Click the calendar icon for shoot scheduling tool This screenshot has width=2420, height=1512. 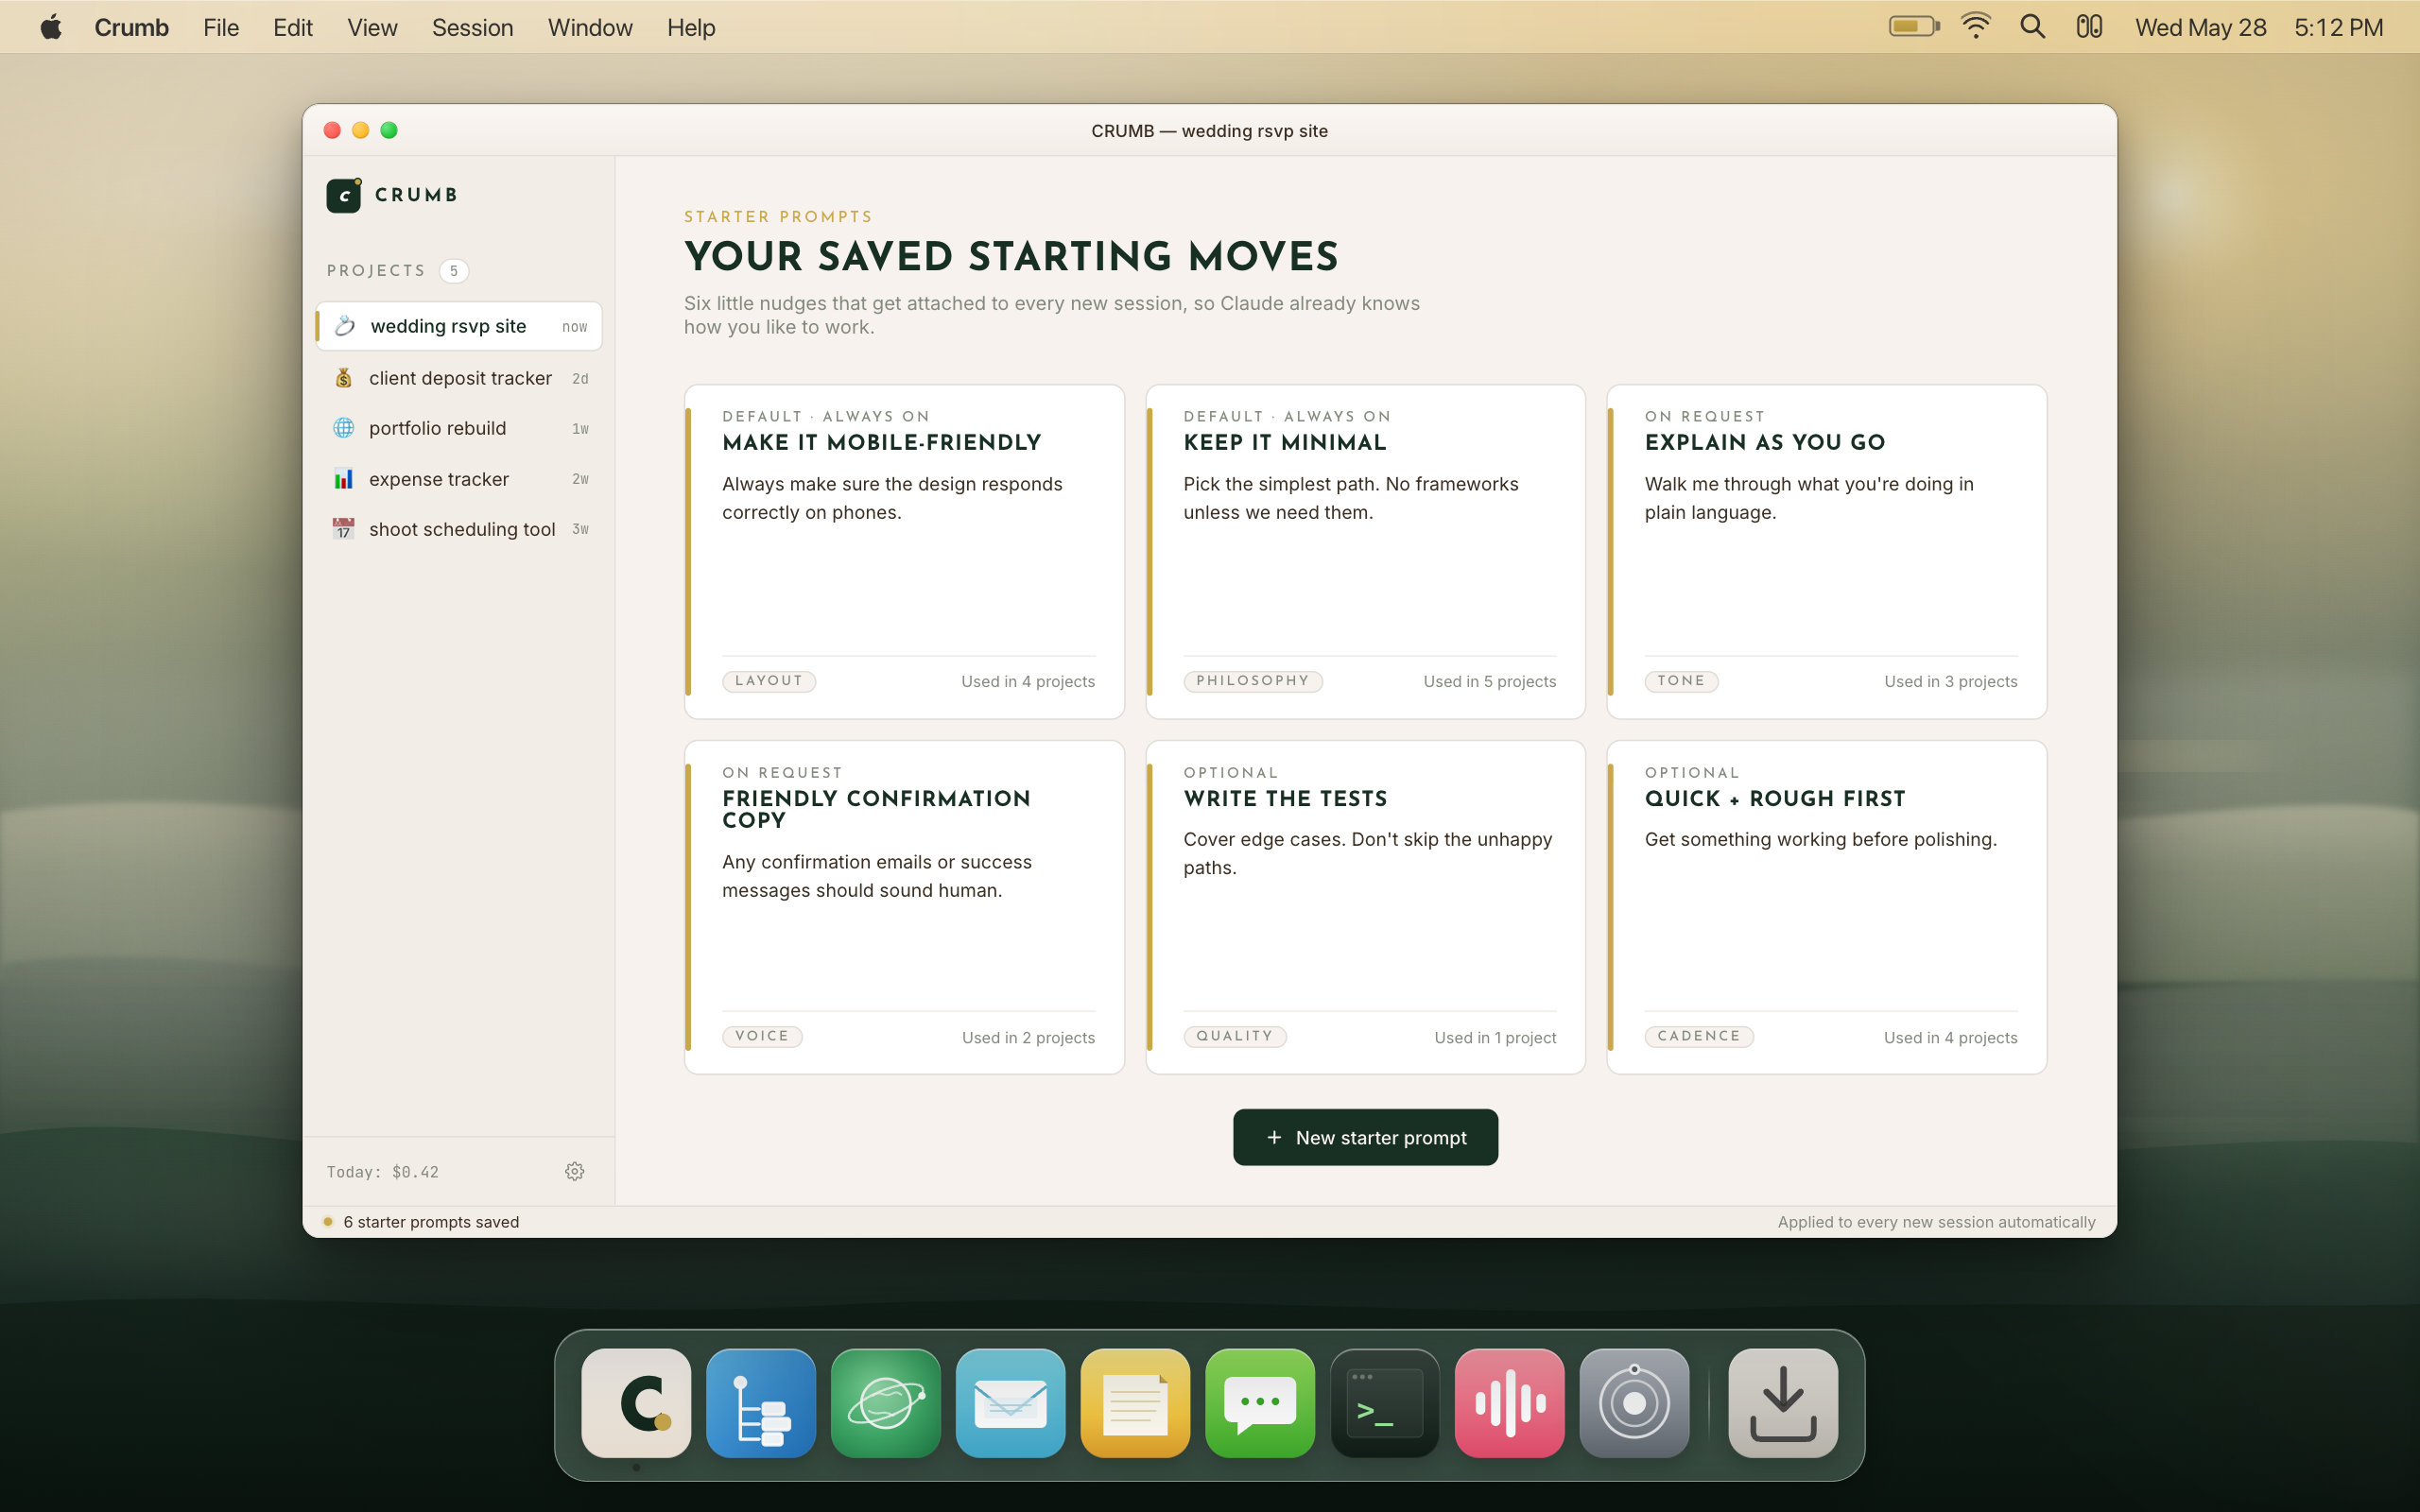click(343, 529)
